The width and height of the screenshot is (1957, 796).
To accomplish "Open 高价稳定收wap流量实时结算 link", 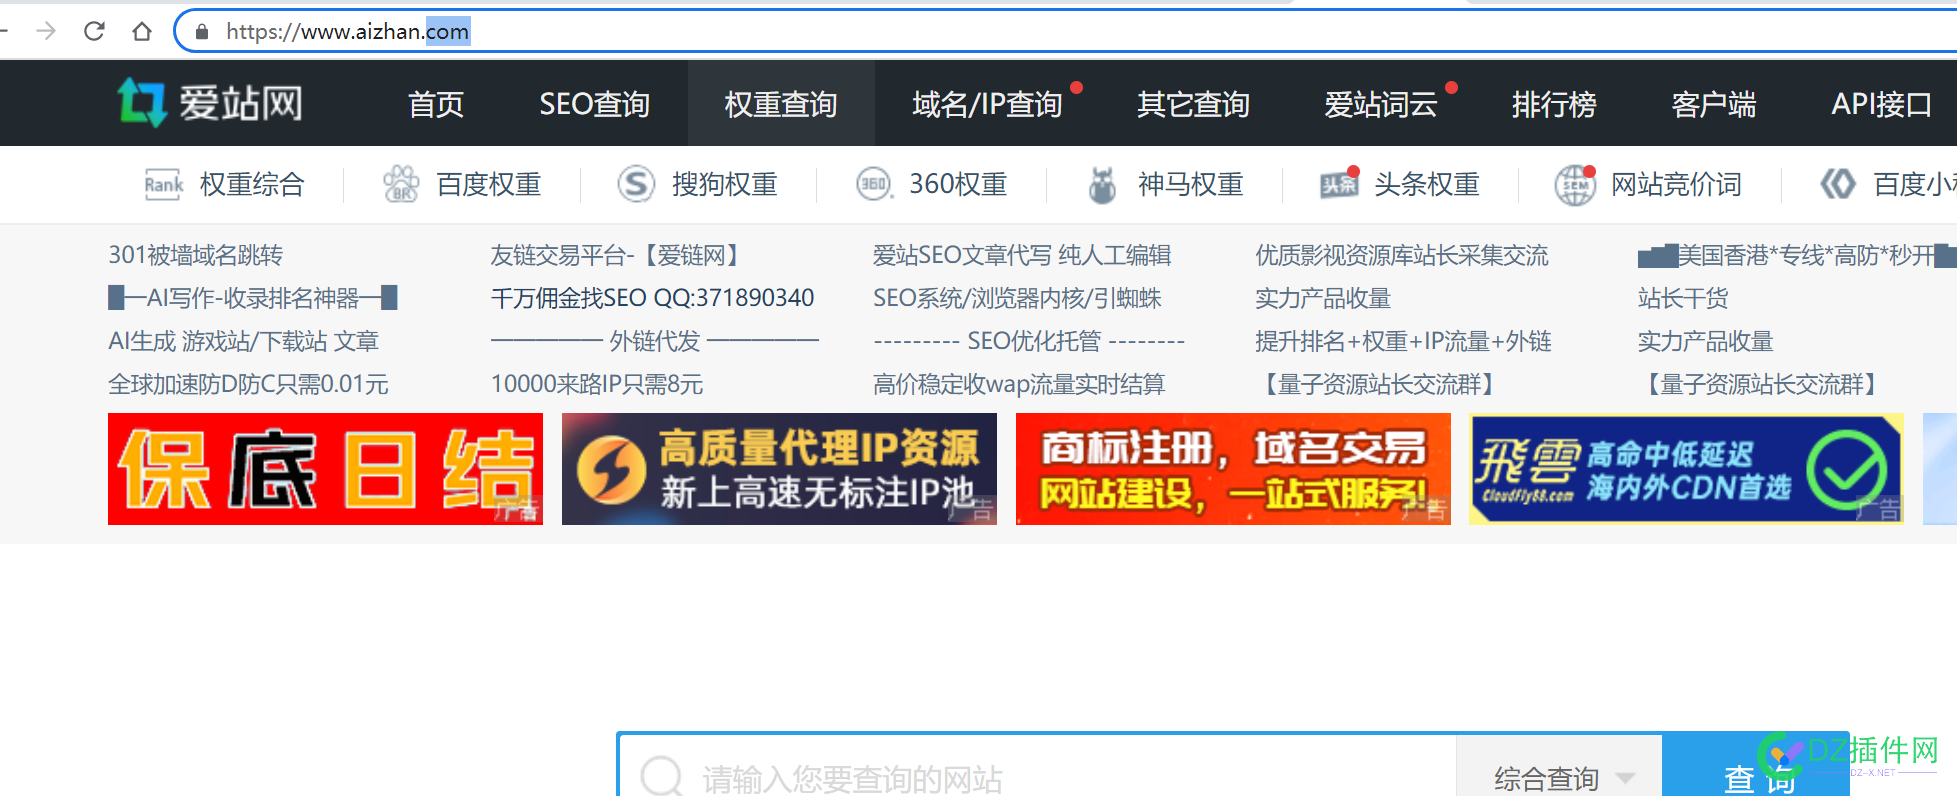I will pos(1019,384).
